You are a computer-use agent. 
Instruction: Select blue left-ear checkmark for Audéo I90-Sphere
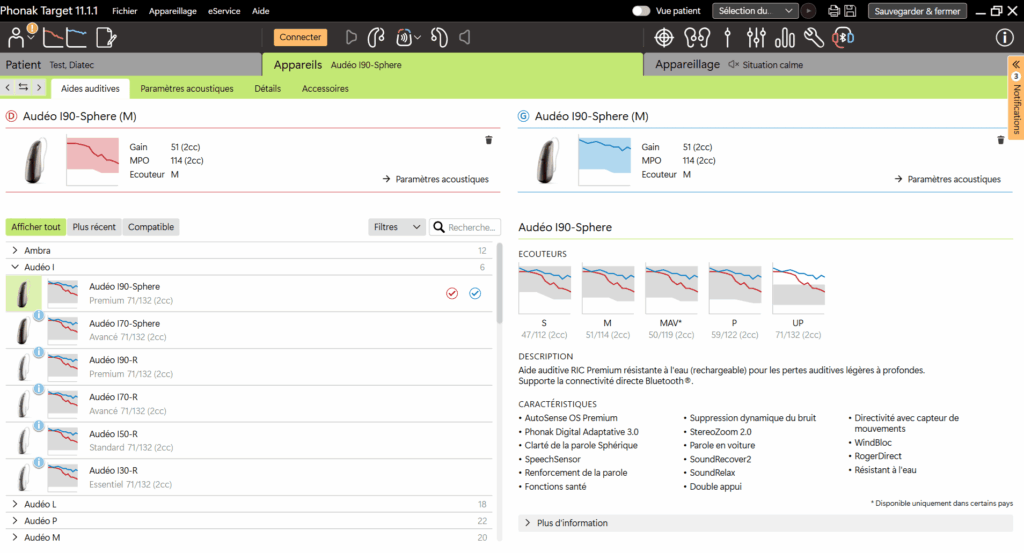click(x=475, y=293)
